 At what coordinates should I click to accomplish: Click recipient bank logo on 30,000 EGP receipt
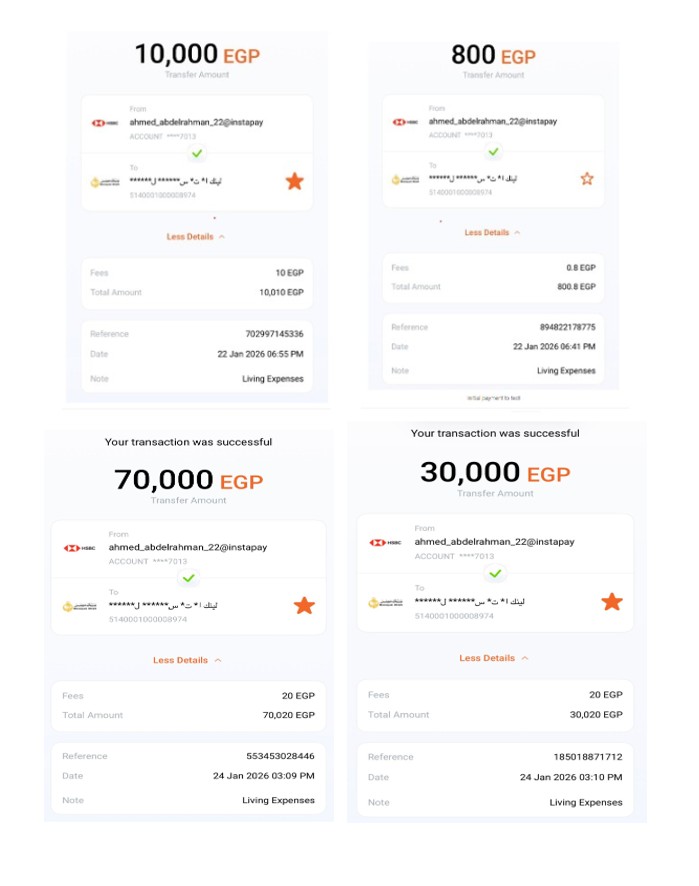click(385, 603)
